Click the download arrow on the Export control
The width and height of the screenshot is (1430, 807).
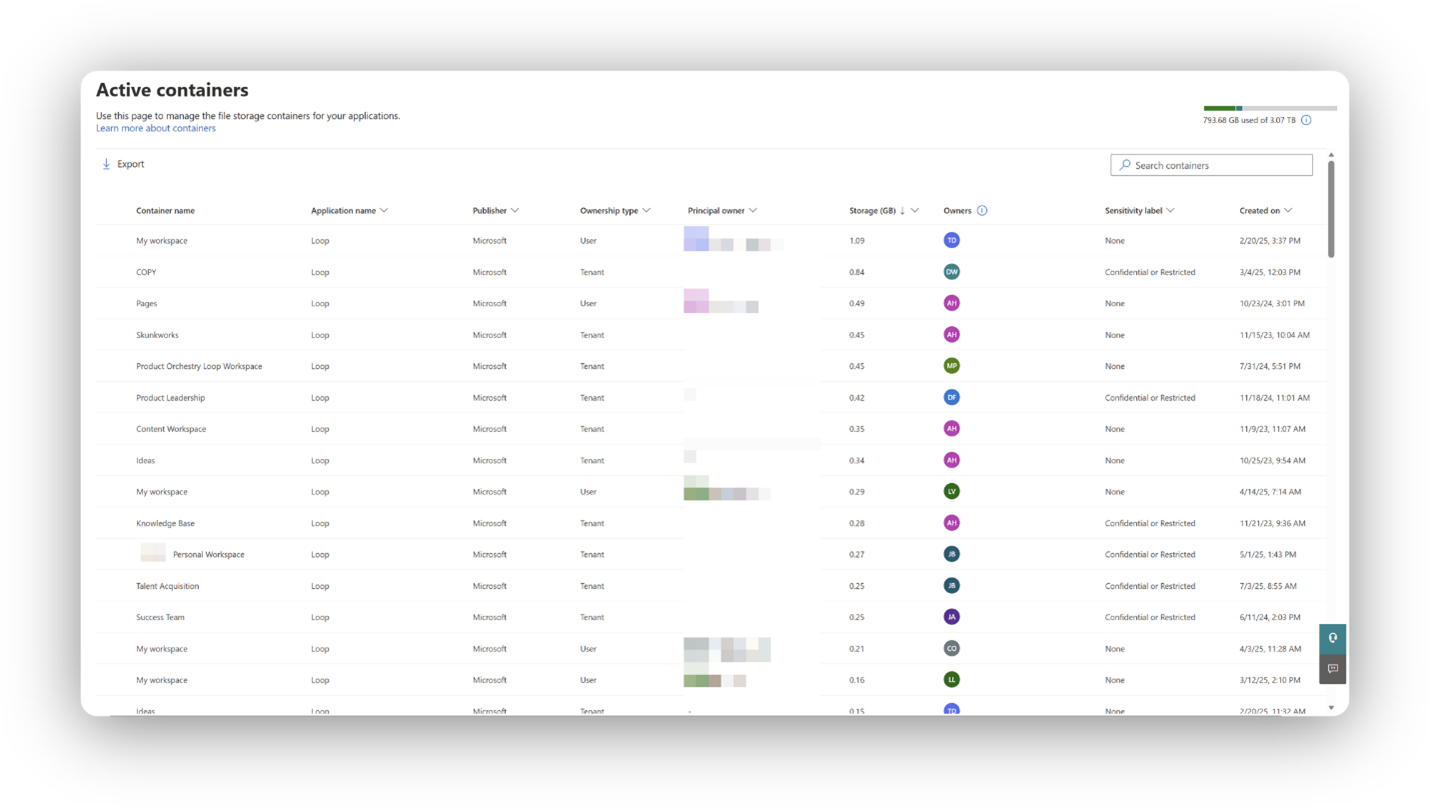(x=106, y=163)
